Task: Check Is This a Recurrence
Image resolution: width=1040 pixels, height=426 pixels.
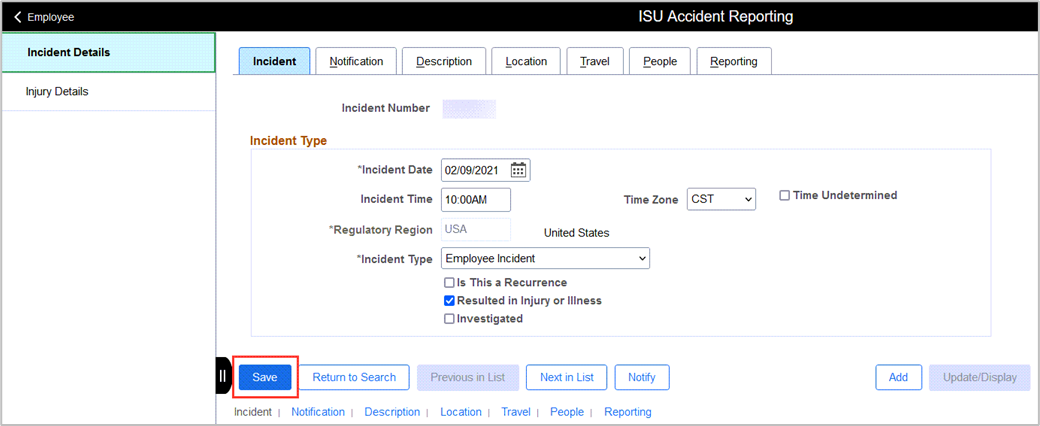Action: pos(450,283)
